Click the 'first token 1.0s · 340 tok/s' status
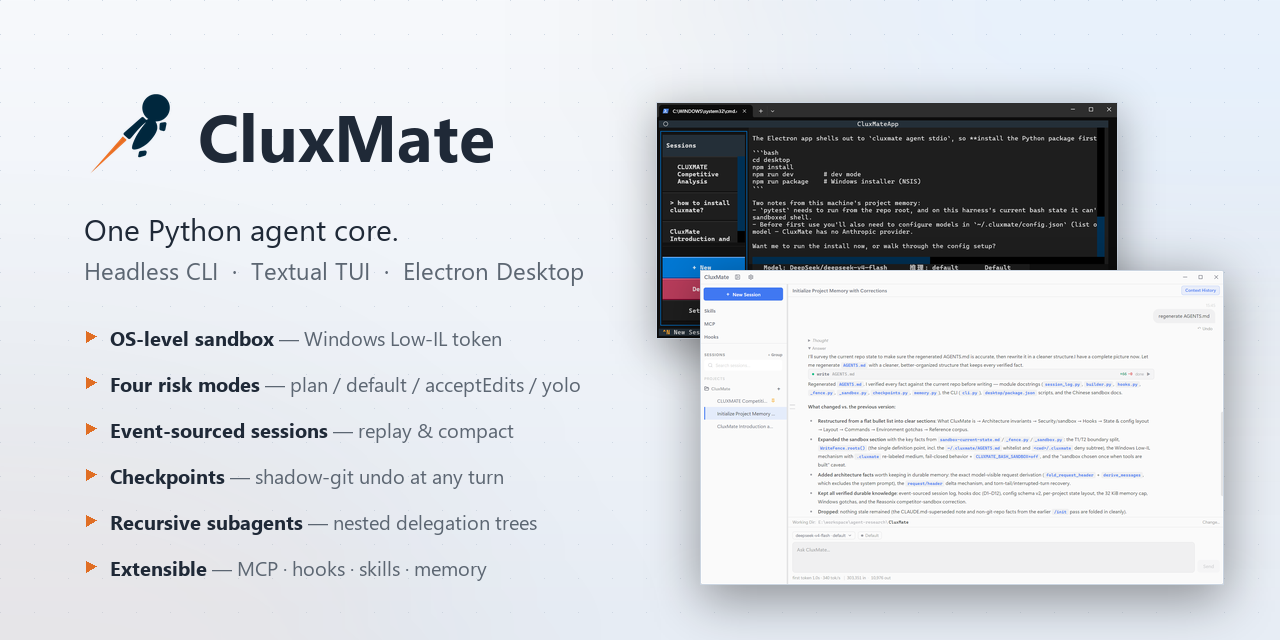 point(816,578)
